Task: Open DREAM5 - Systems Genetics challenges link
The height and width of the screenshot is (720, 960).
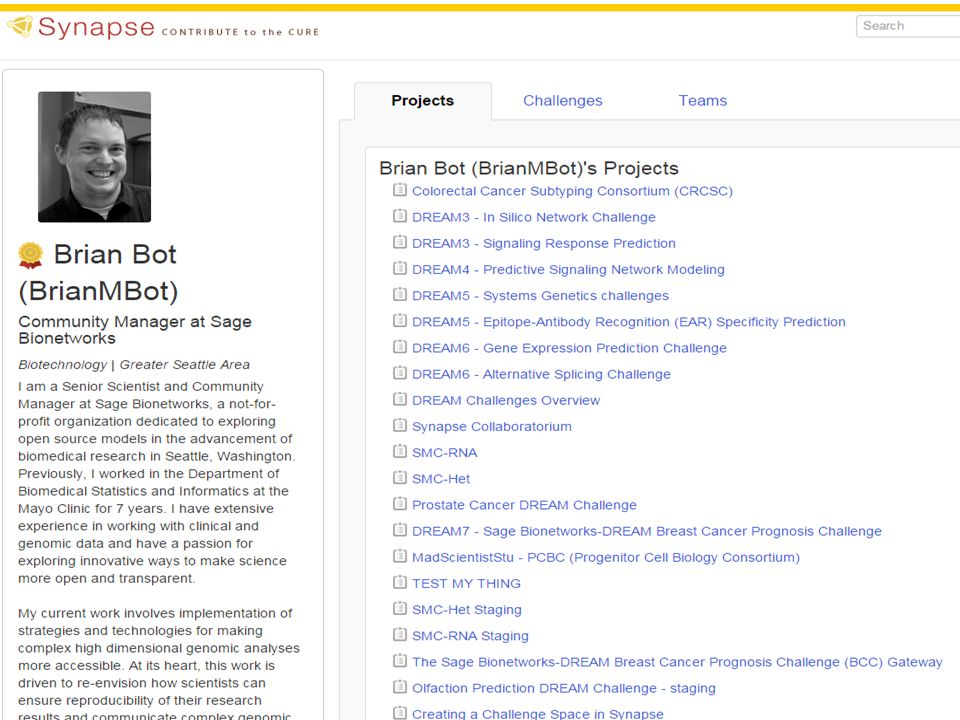Action: pos(540,296)
